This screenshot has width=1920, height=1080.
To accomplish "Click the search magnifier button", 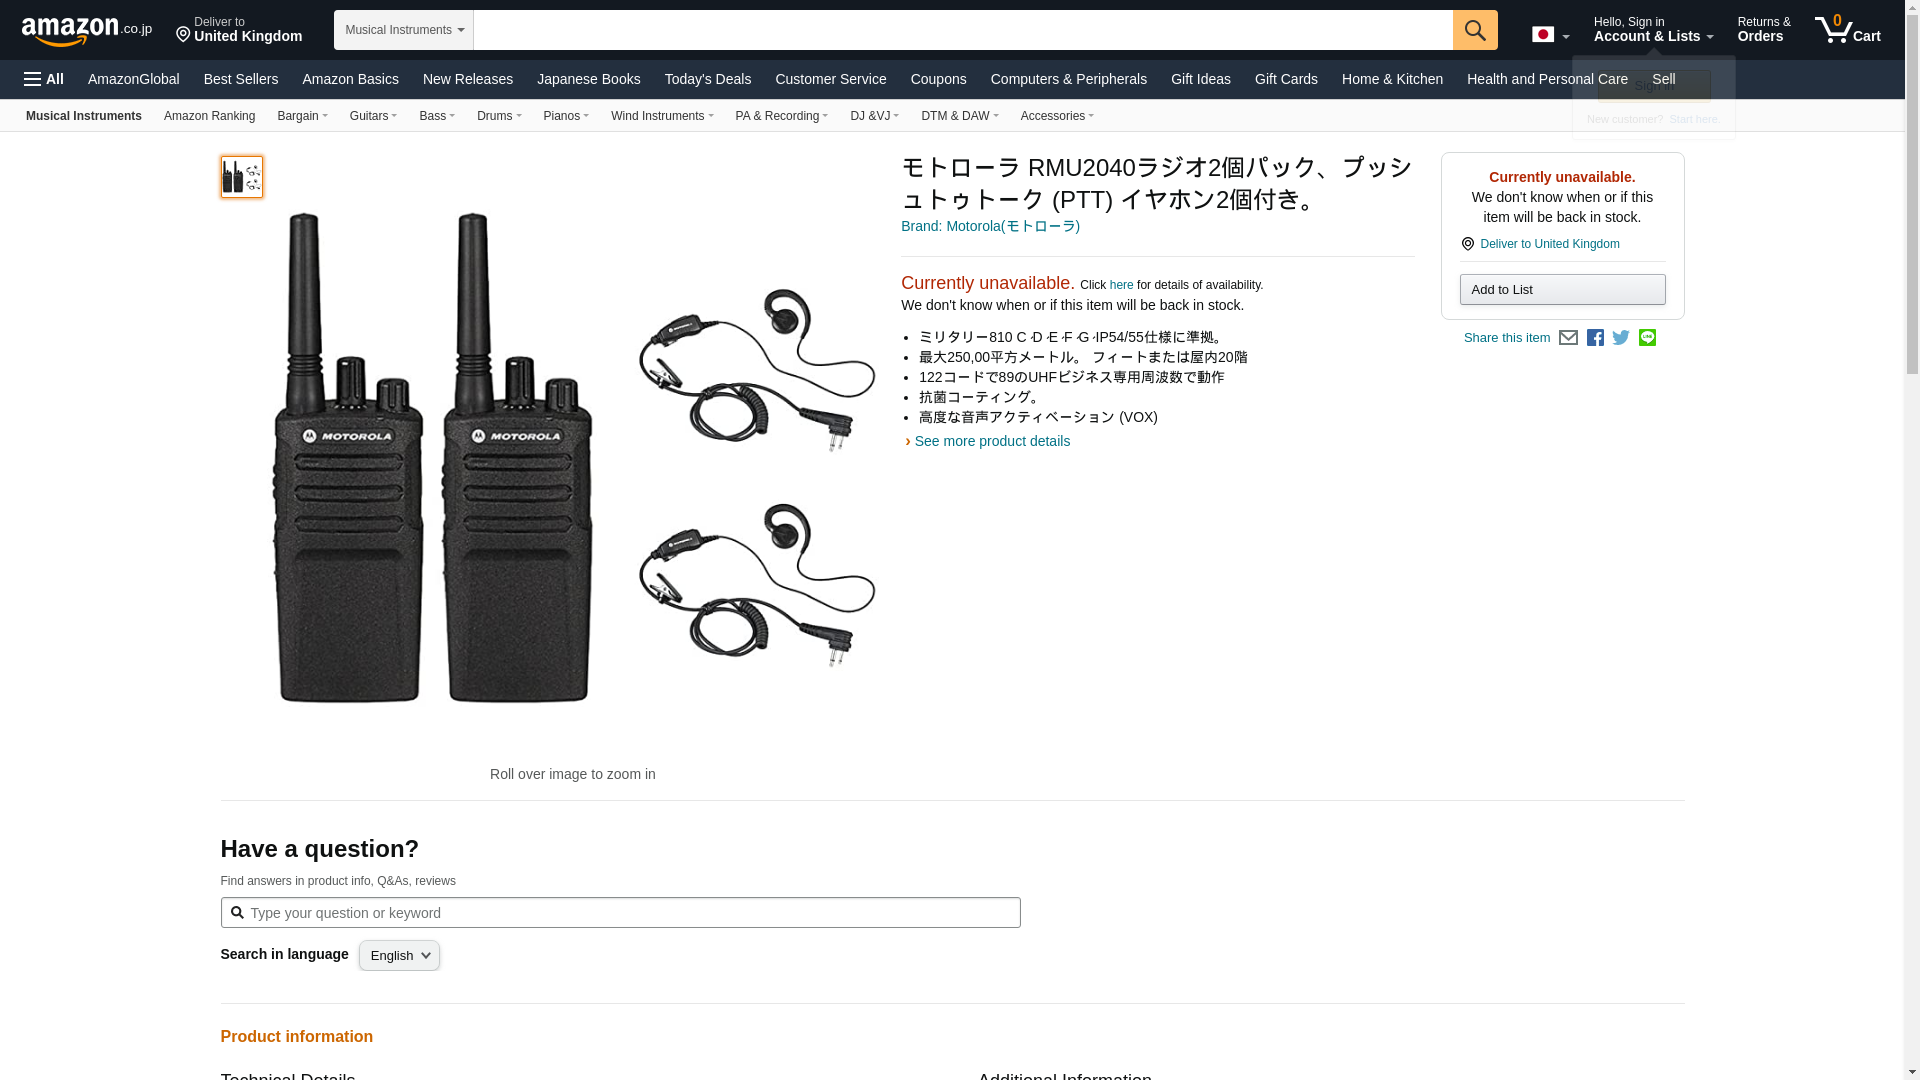I will point(1475,30).
